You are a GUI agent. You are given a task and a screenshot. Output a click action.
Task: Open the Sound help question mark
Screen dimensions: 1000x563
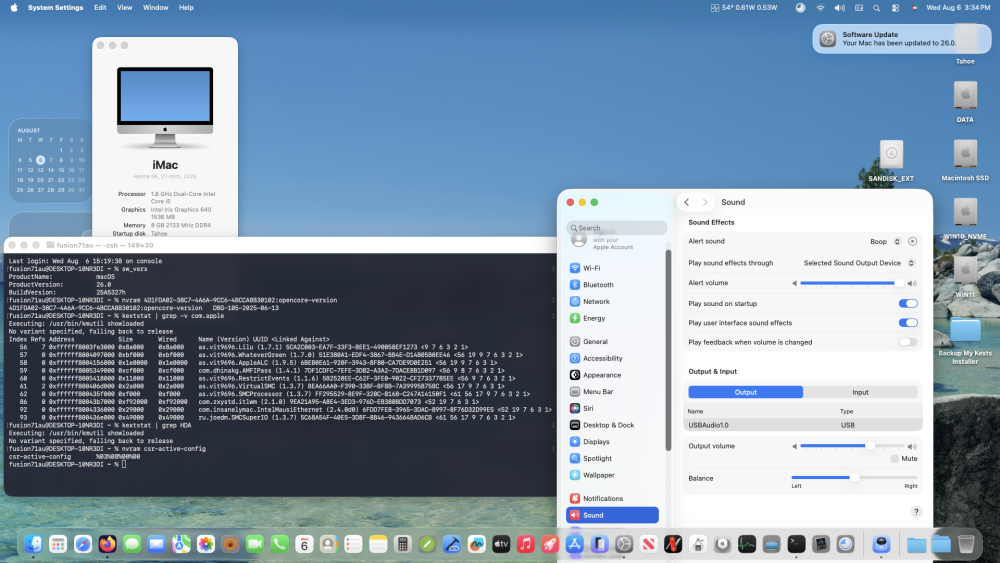point(916,511)
